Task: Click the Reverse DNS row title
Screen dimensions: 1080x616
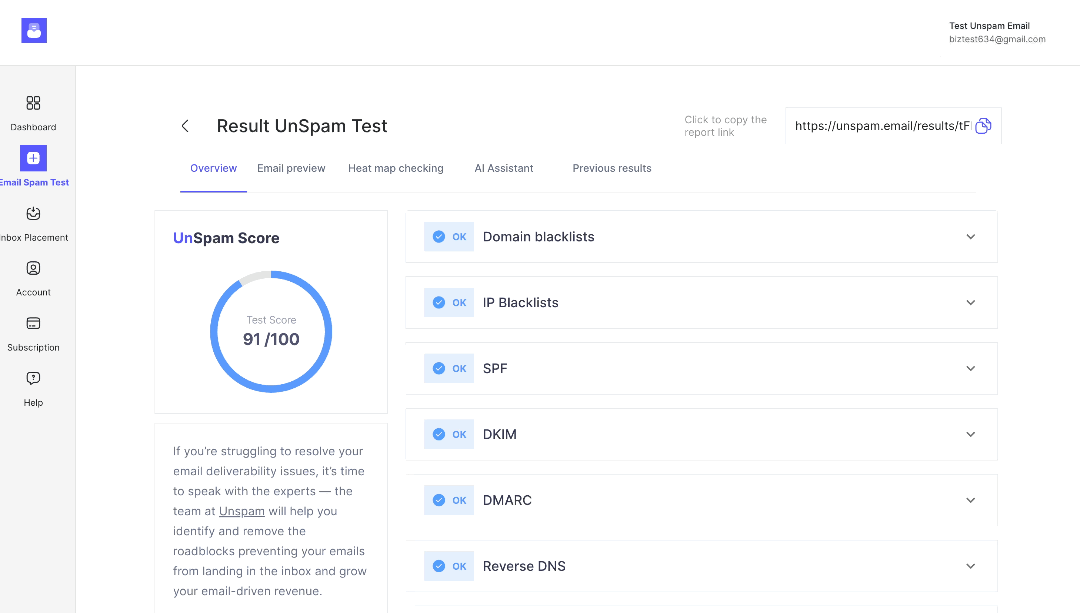Action: pyautogui.click(x=524, y=566)
